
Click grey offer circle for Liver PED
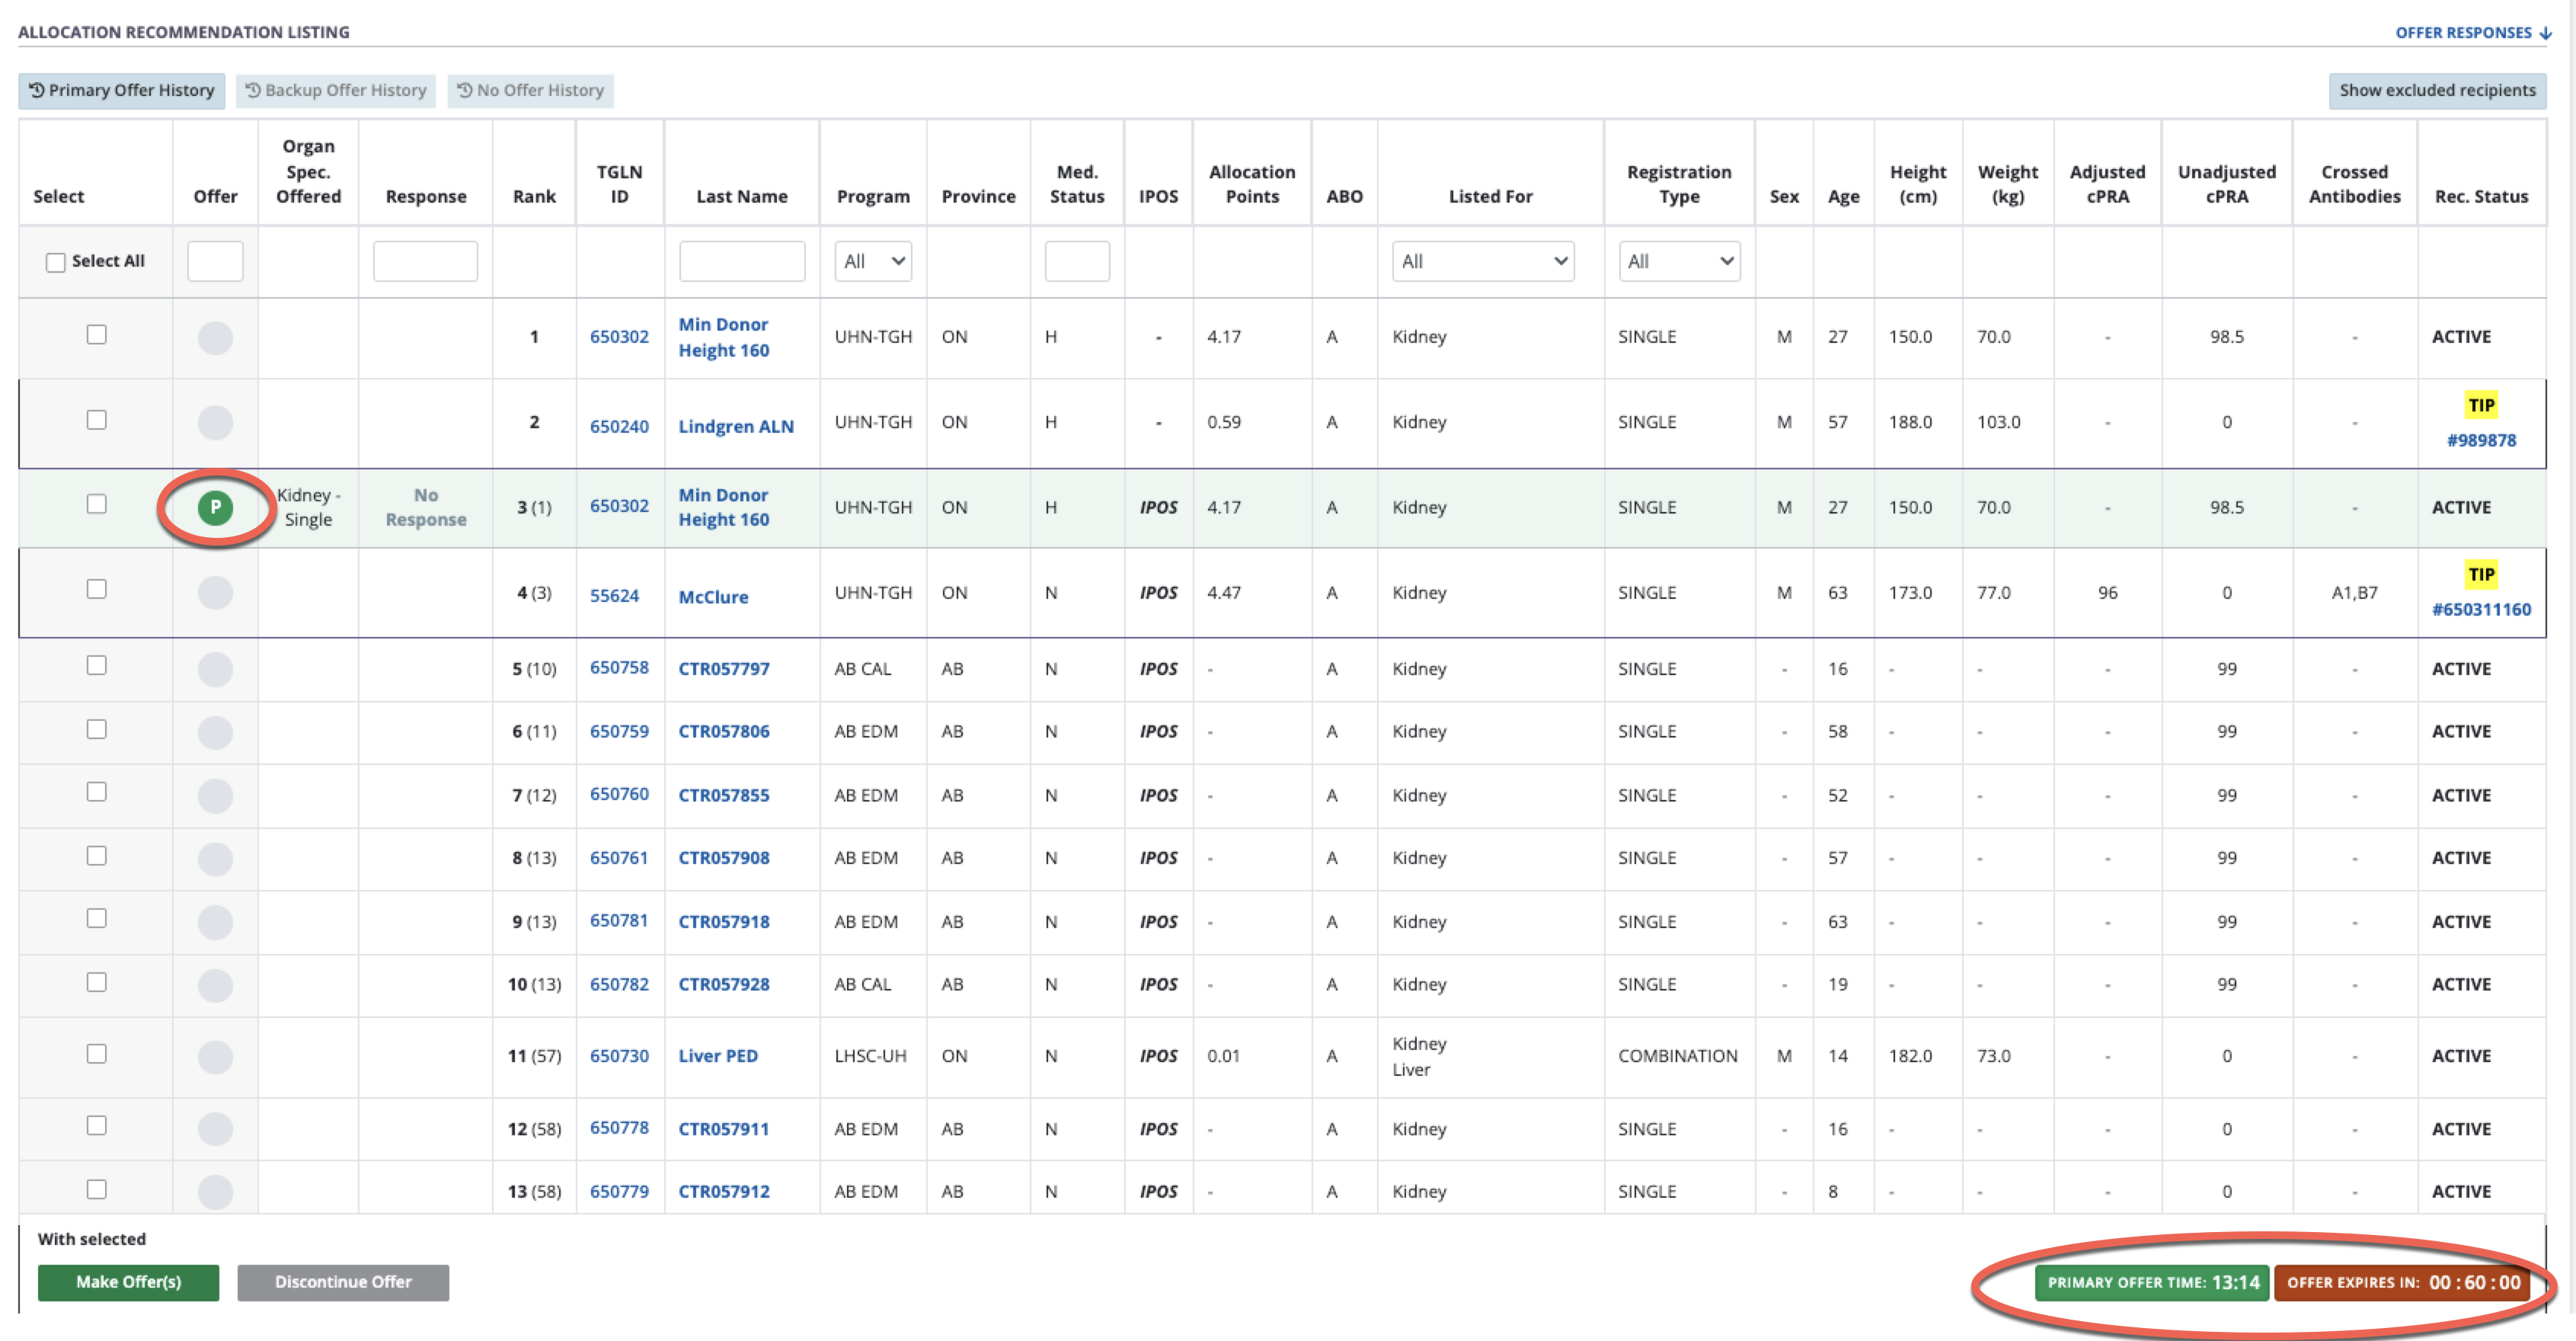215,1056
